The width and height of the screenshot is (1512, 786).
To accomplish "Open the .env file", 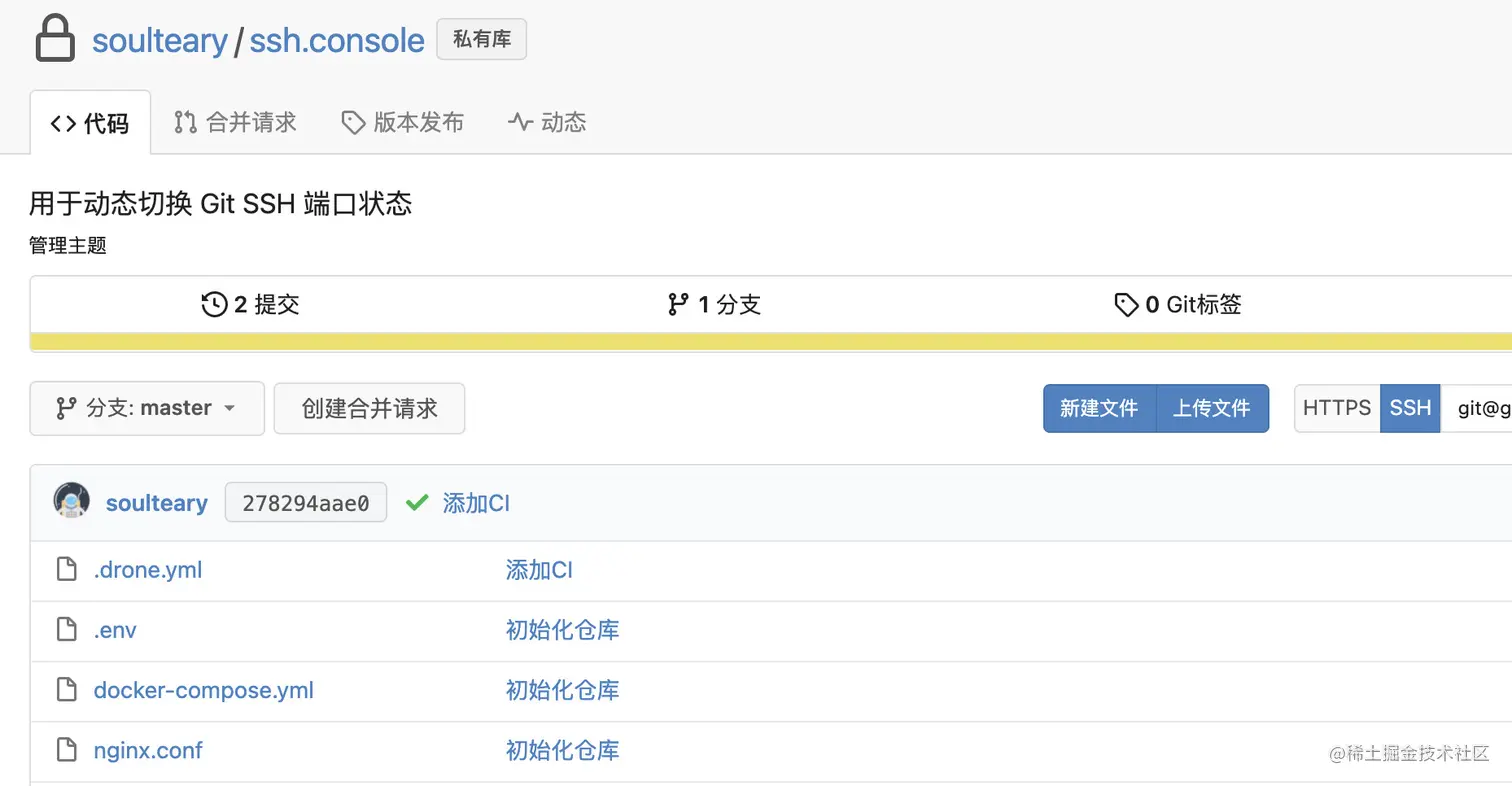I will (x=115, y=630).
